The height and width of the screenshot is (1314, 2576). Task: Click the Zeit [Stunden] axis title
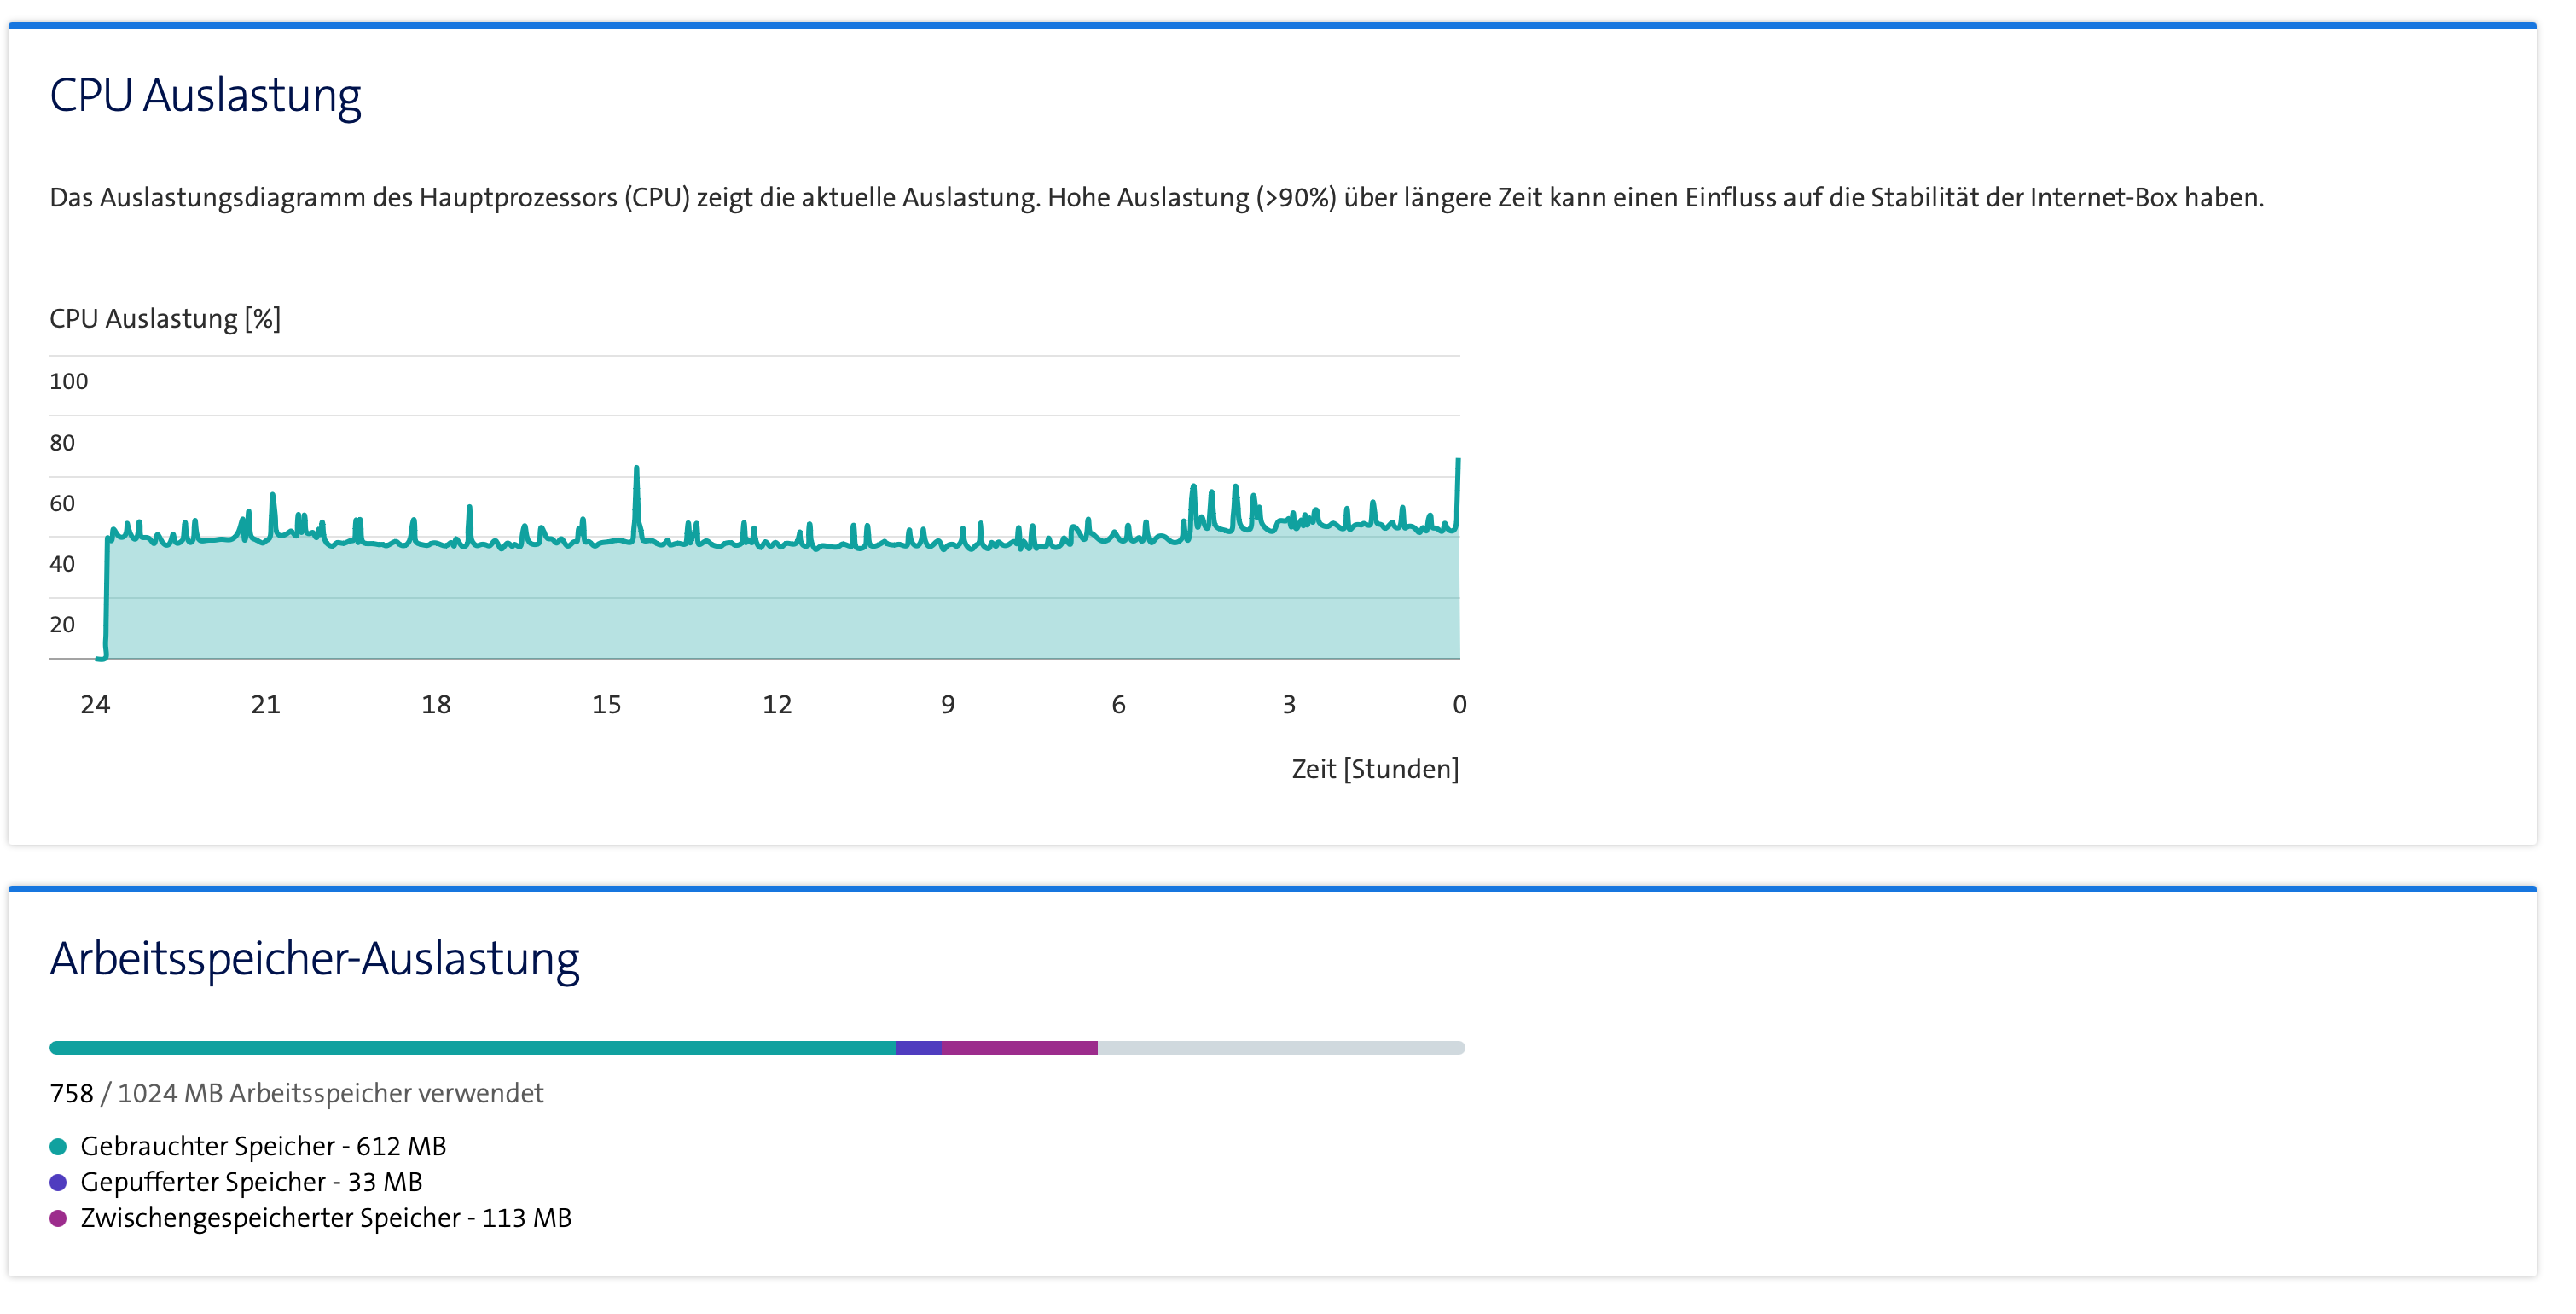[1375, 769]
